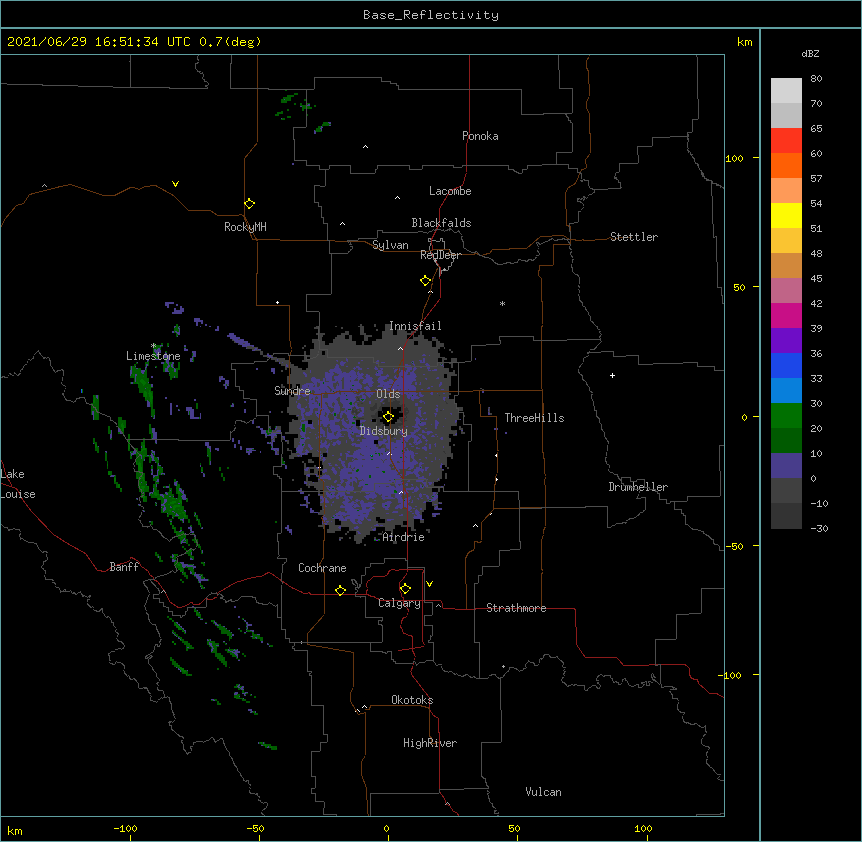This screenshot has width=862, height=842.
Task: Click the RedDeer city label
Action: click(x=440, y=255)
